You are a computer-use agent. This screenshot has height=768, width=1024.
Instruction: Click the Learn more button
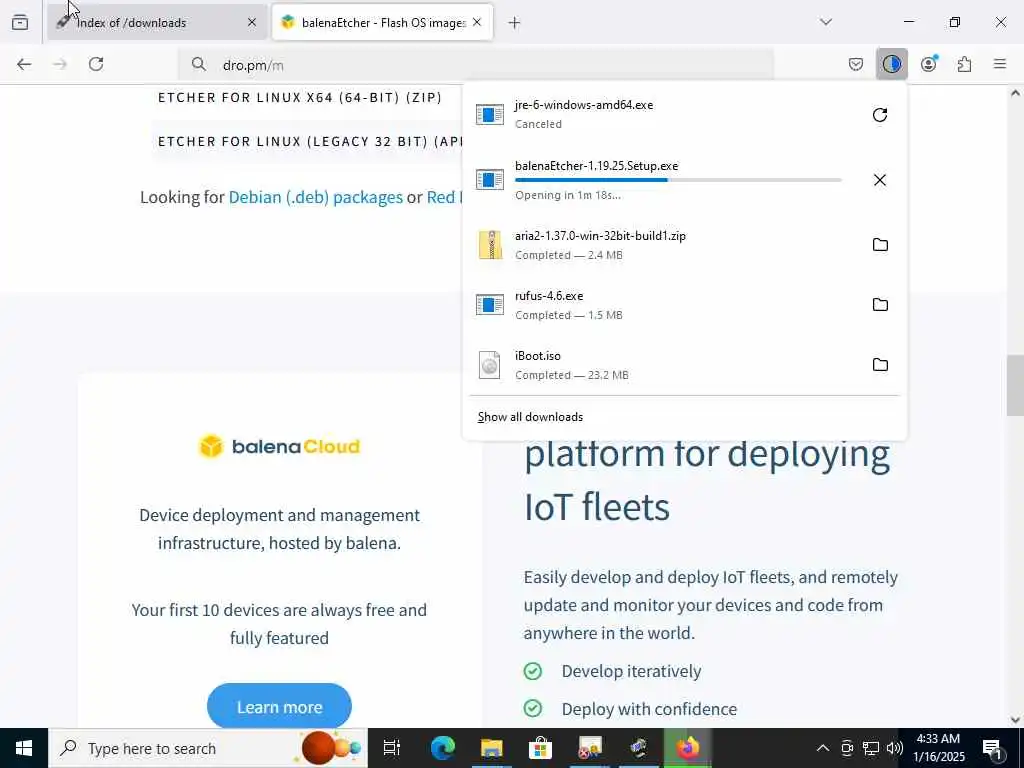click(280, 707)
